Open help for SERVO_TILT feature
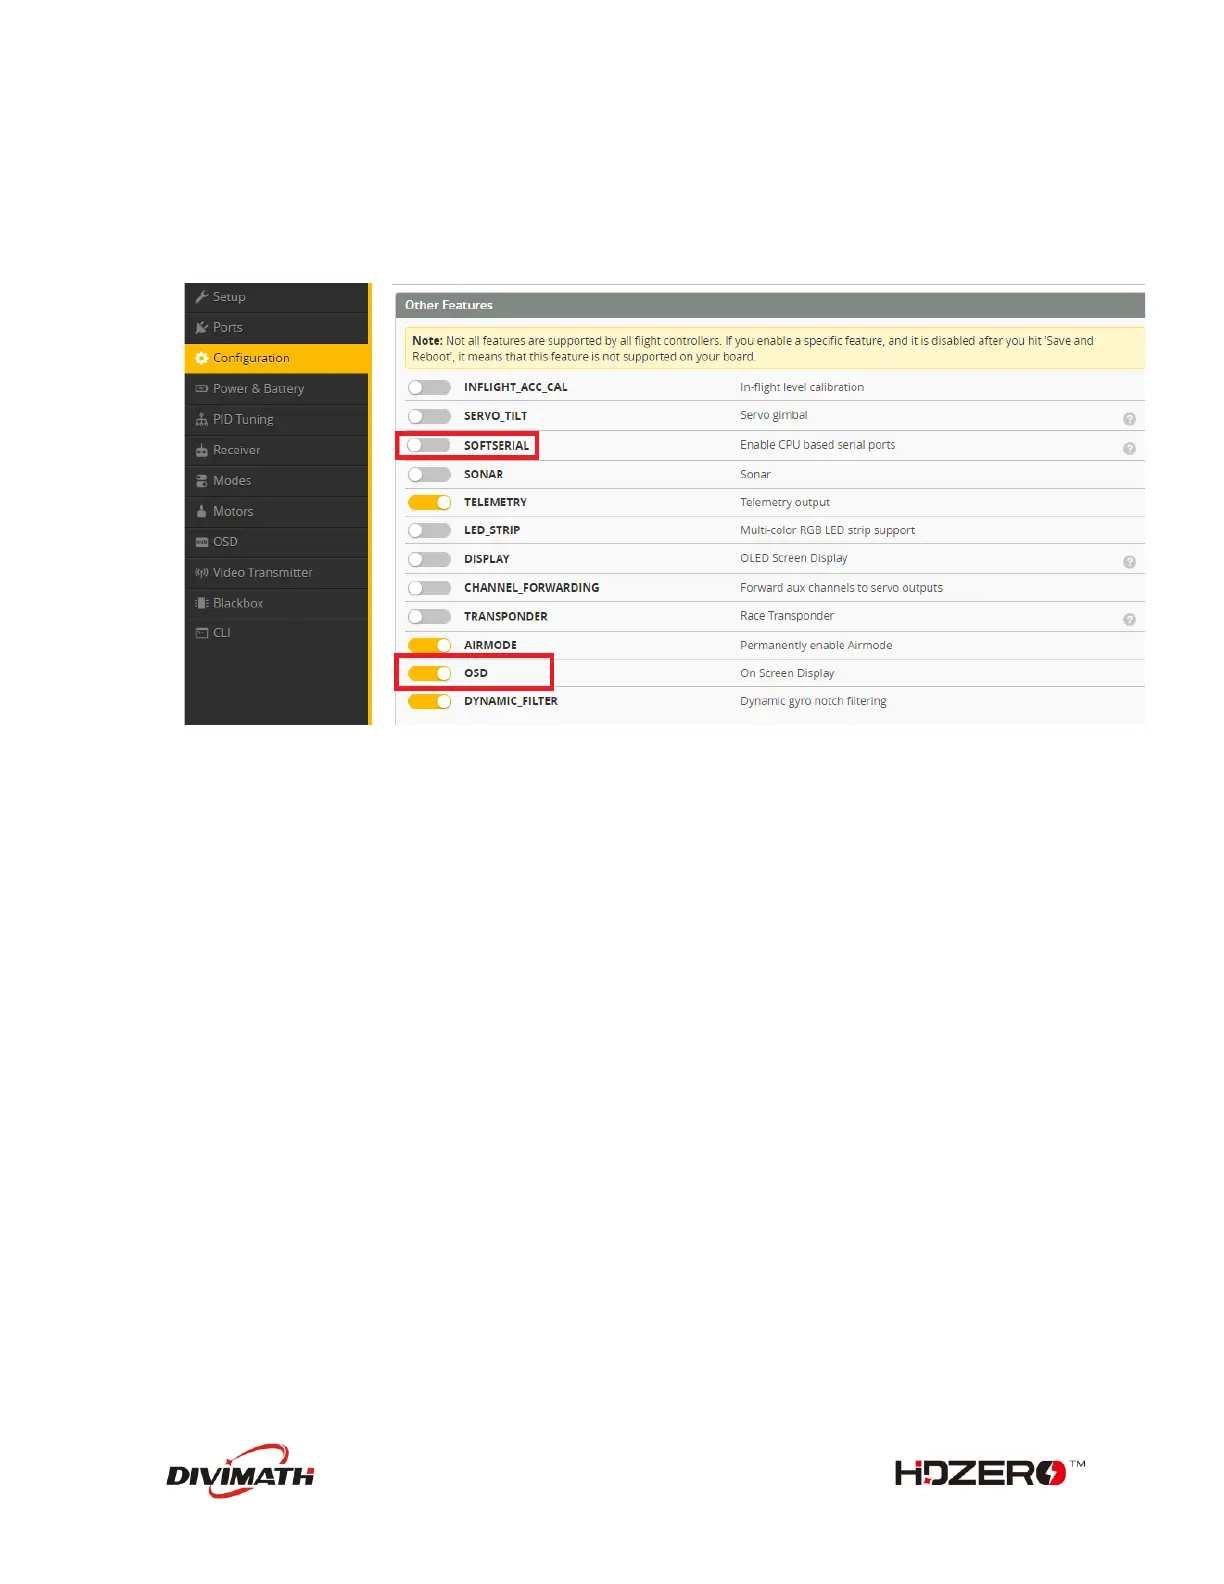 click(x=1129, y=419)
